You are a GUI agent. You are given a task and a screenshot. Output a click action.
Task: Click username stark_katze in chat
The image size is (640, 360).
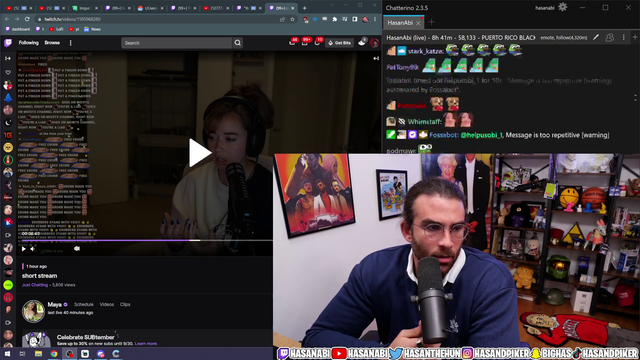[x=425, y=51]
